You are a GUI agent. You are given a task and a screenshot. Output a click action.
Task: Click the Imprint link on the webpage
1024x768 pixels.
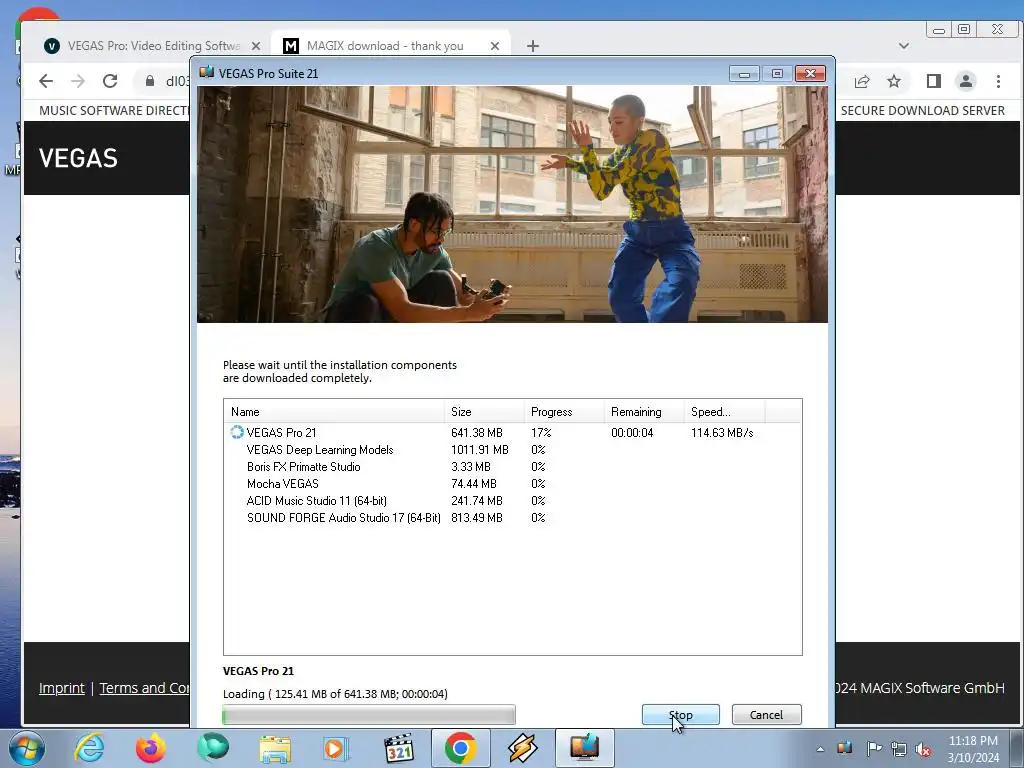tap(61, 688)
